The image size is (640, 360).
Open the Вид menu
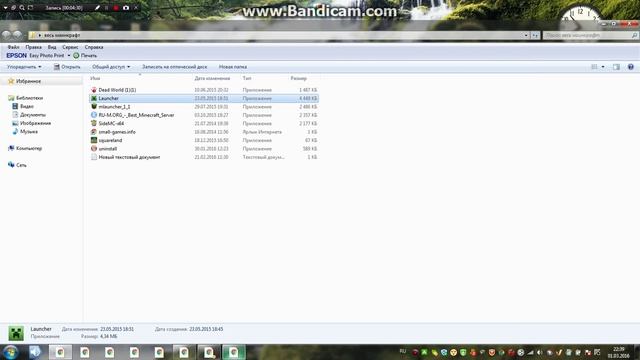click(52, 47)
